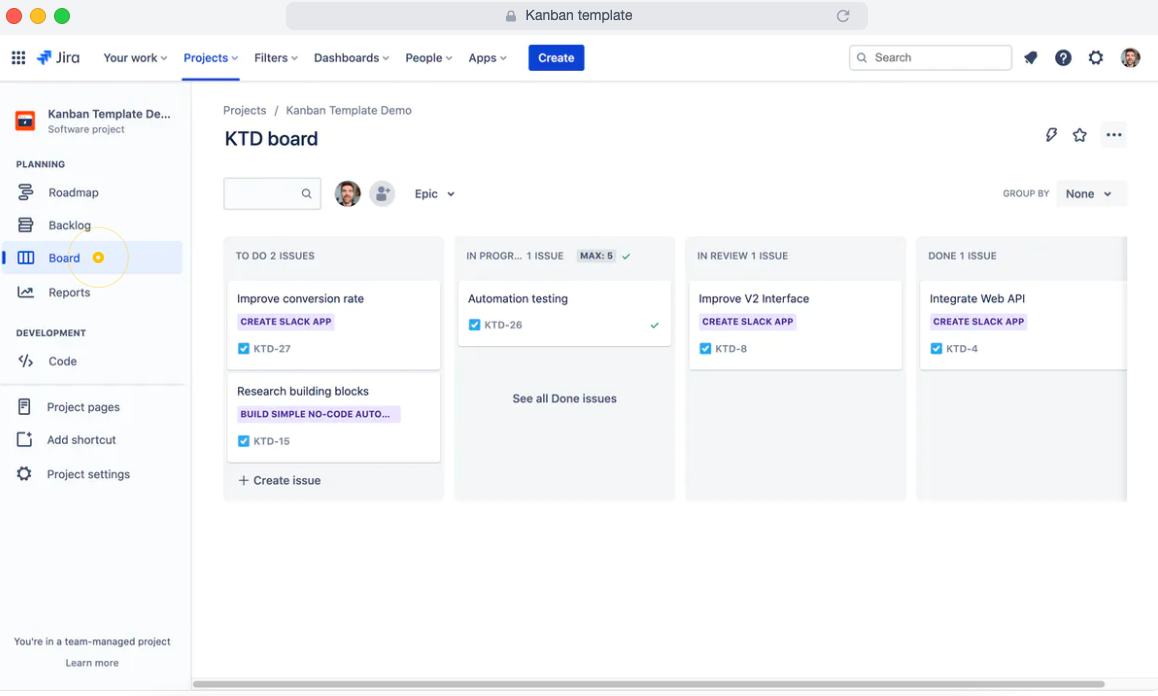
Task: Expand the Projects menu
Action: pyautogui.click(x=210, y=58)
